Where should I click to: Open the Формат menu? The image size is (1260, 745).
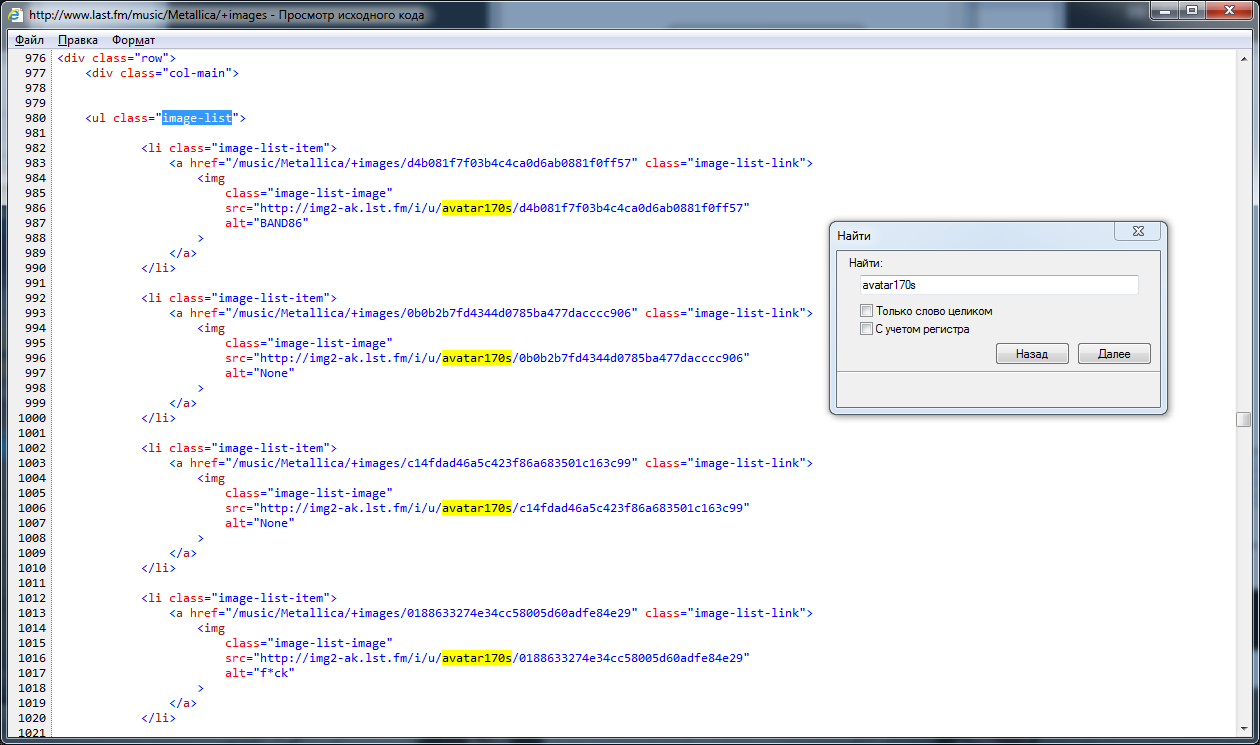click(133, 40)
